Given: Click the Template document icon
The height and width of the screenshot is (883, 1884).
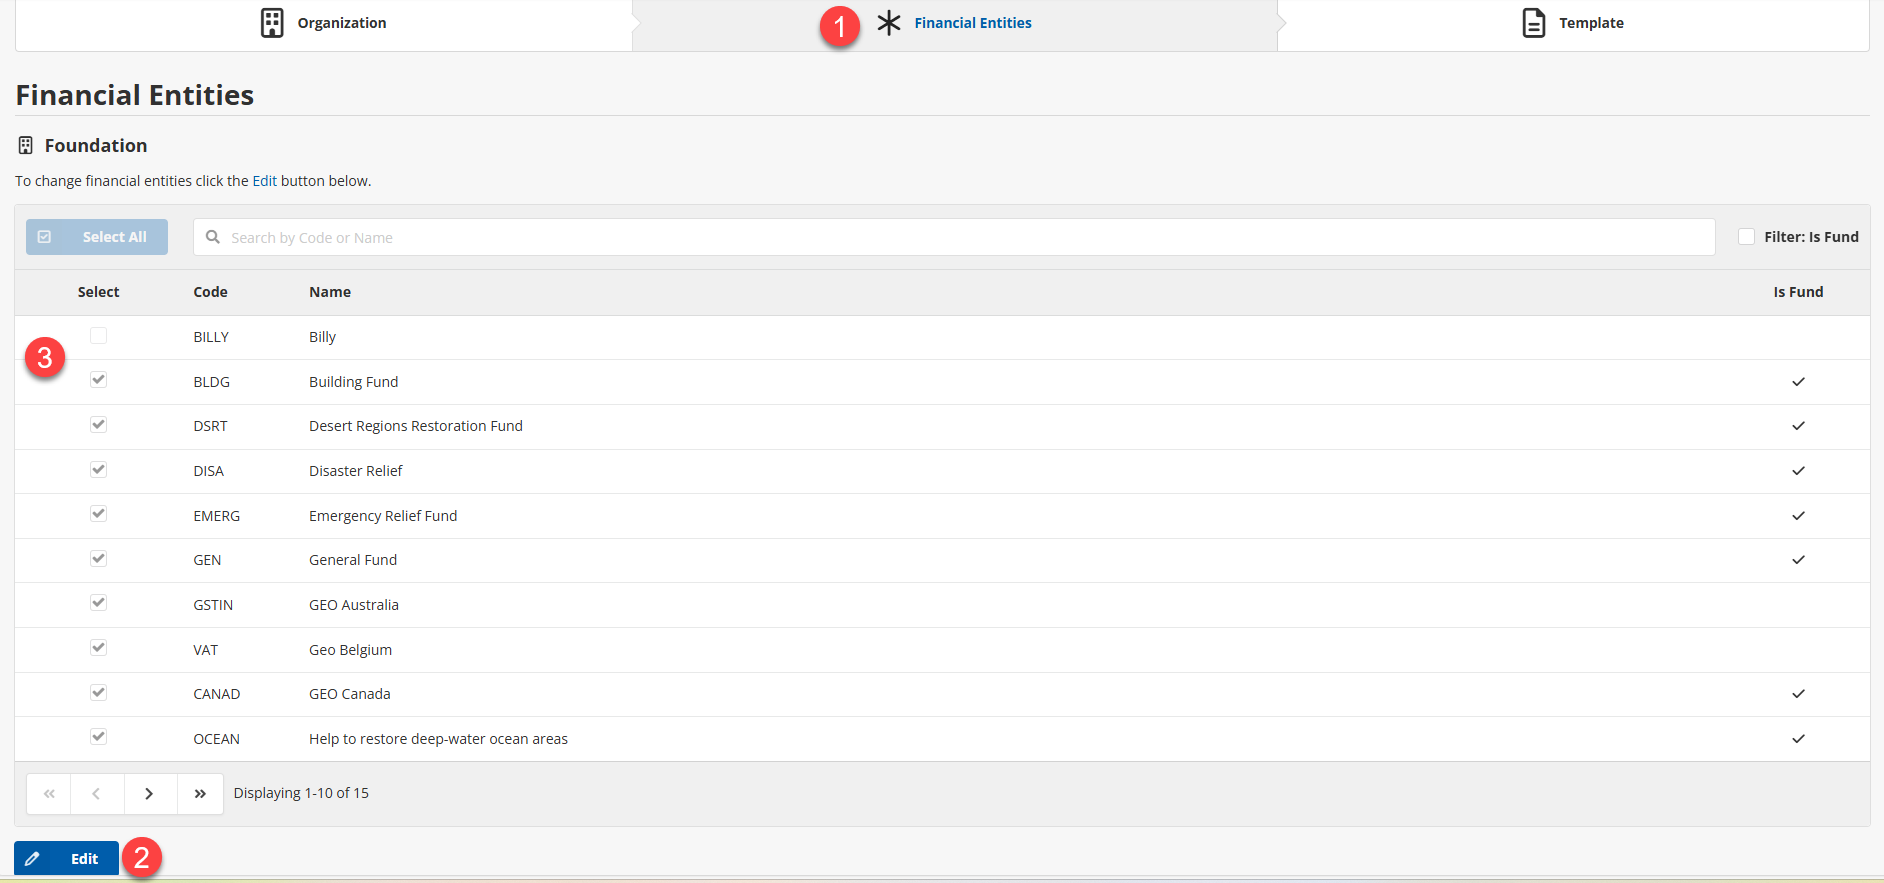Looking at the screenshot, I should point(1533,23).
